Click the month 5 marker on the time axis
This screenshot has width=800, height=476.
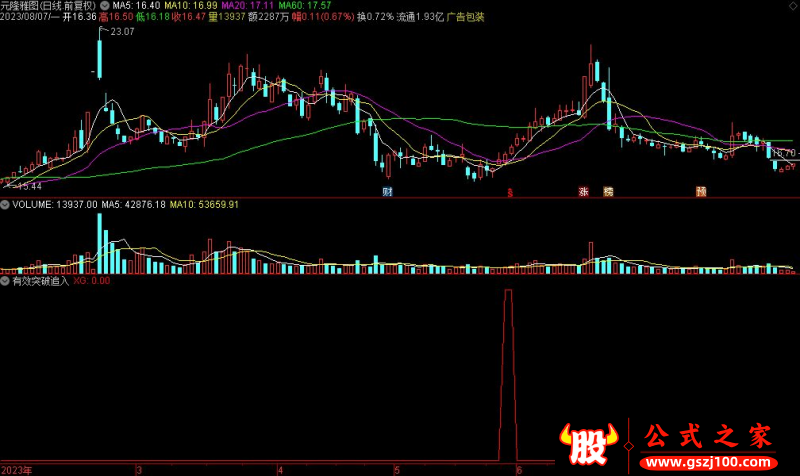(397, 470)
